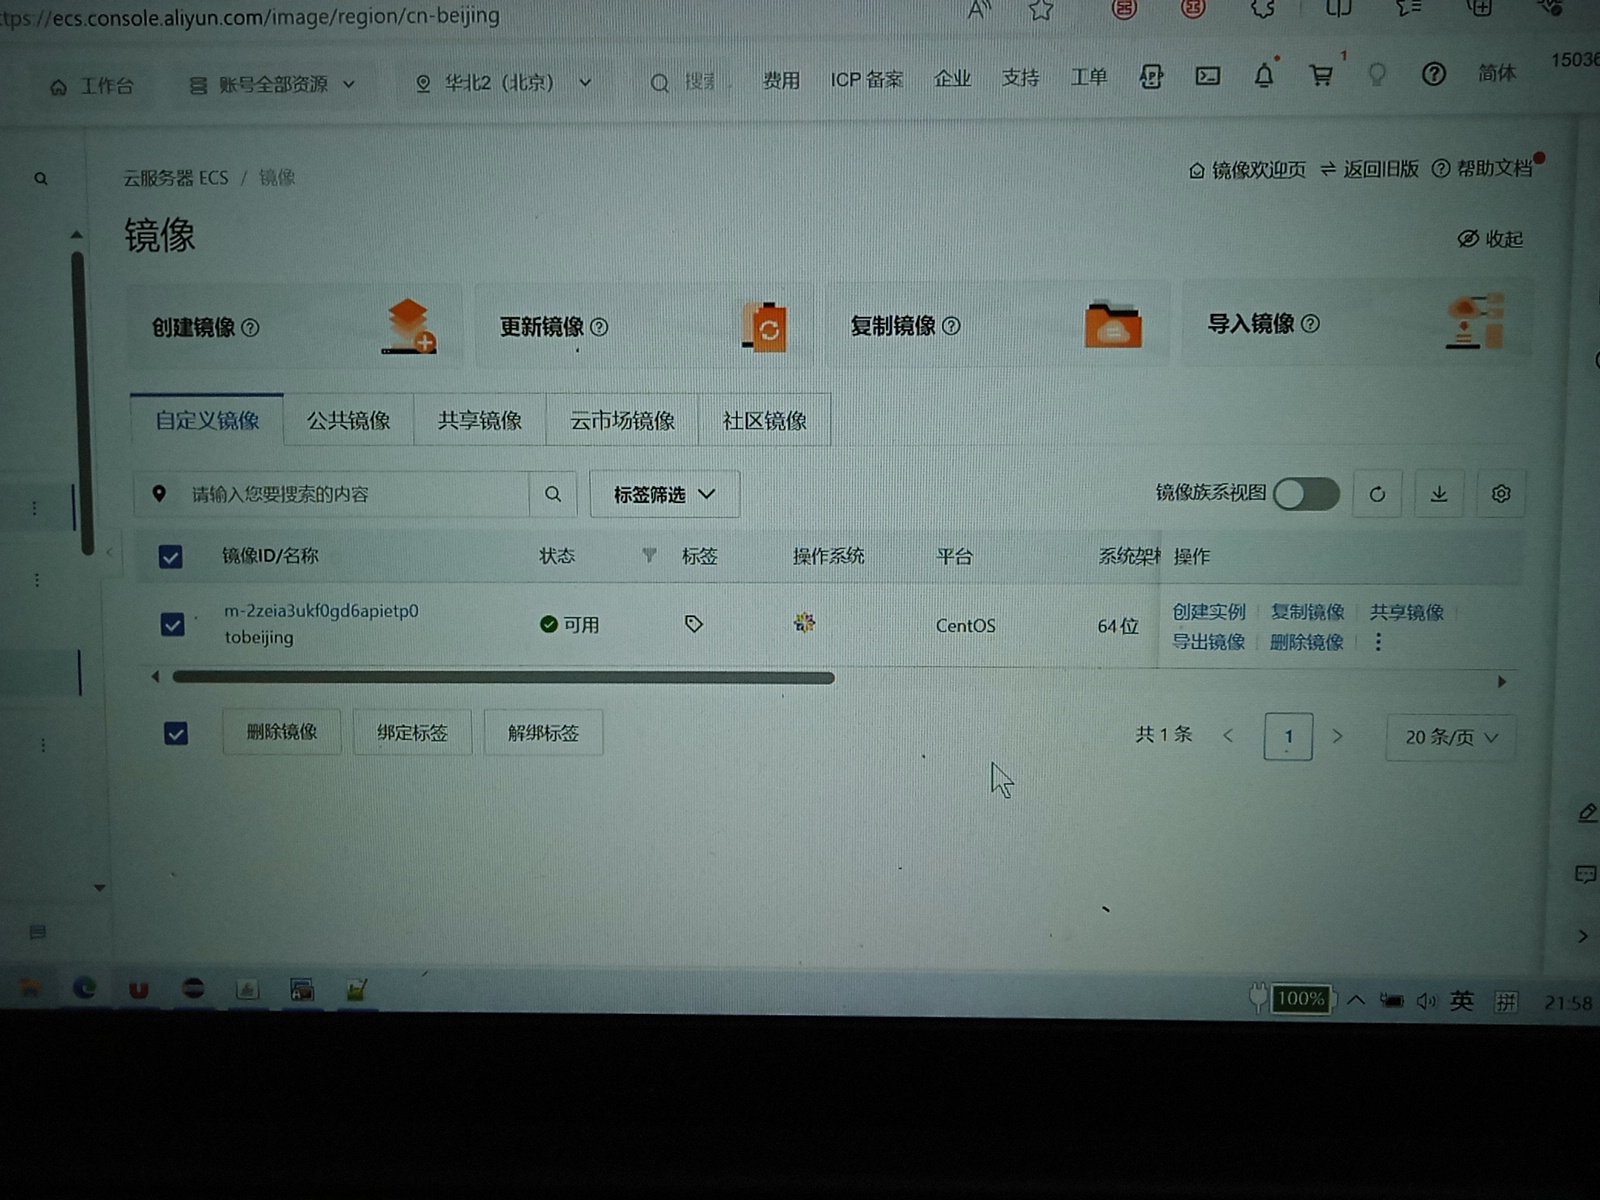
Task: Toggle the bottom batch-select checkbox
Action: (x=176, y=734)
